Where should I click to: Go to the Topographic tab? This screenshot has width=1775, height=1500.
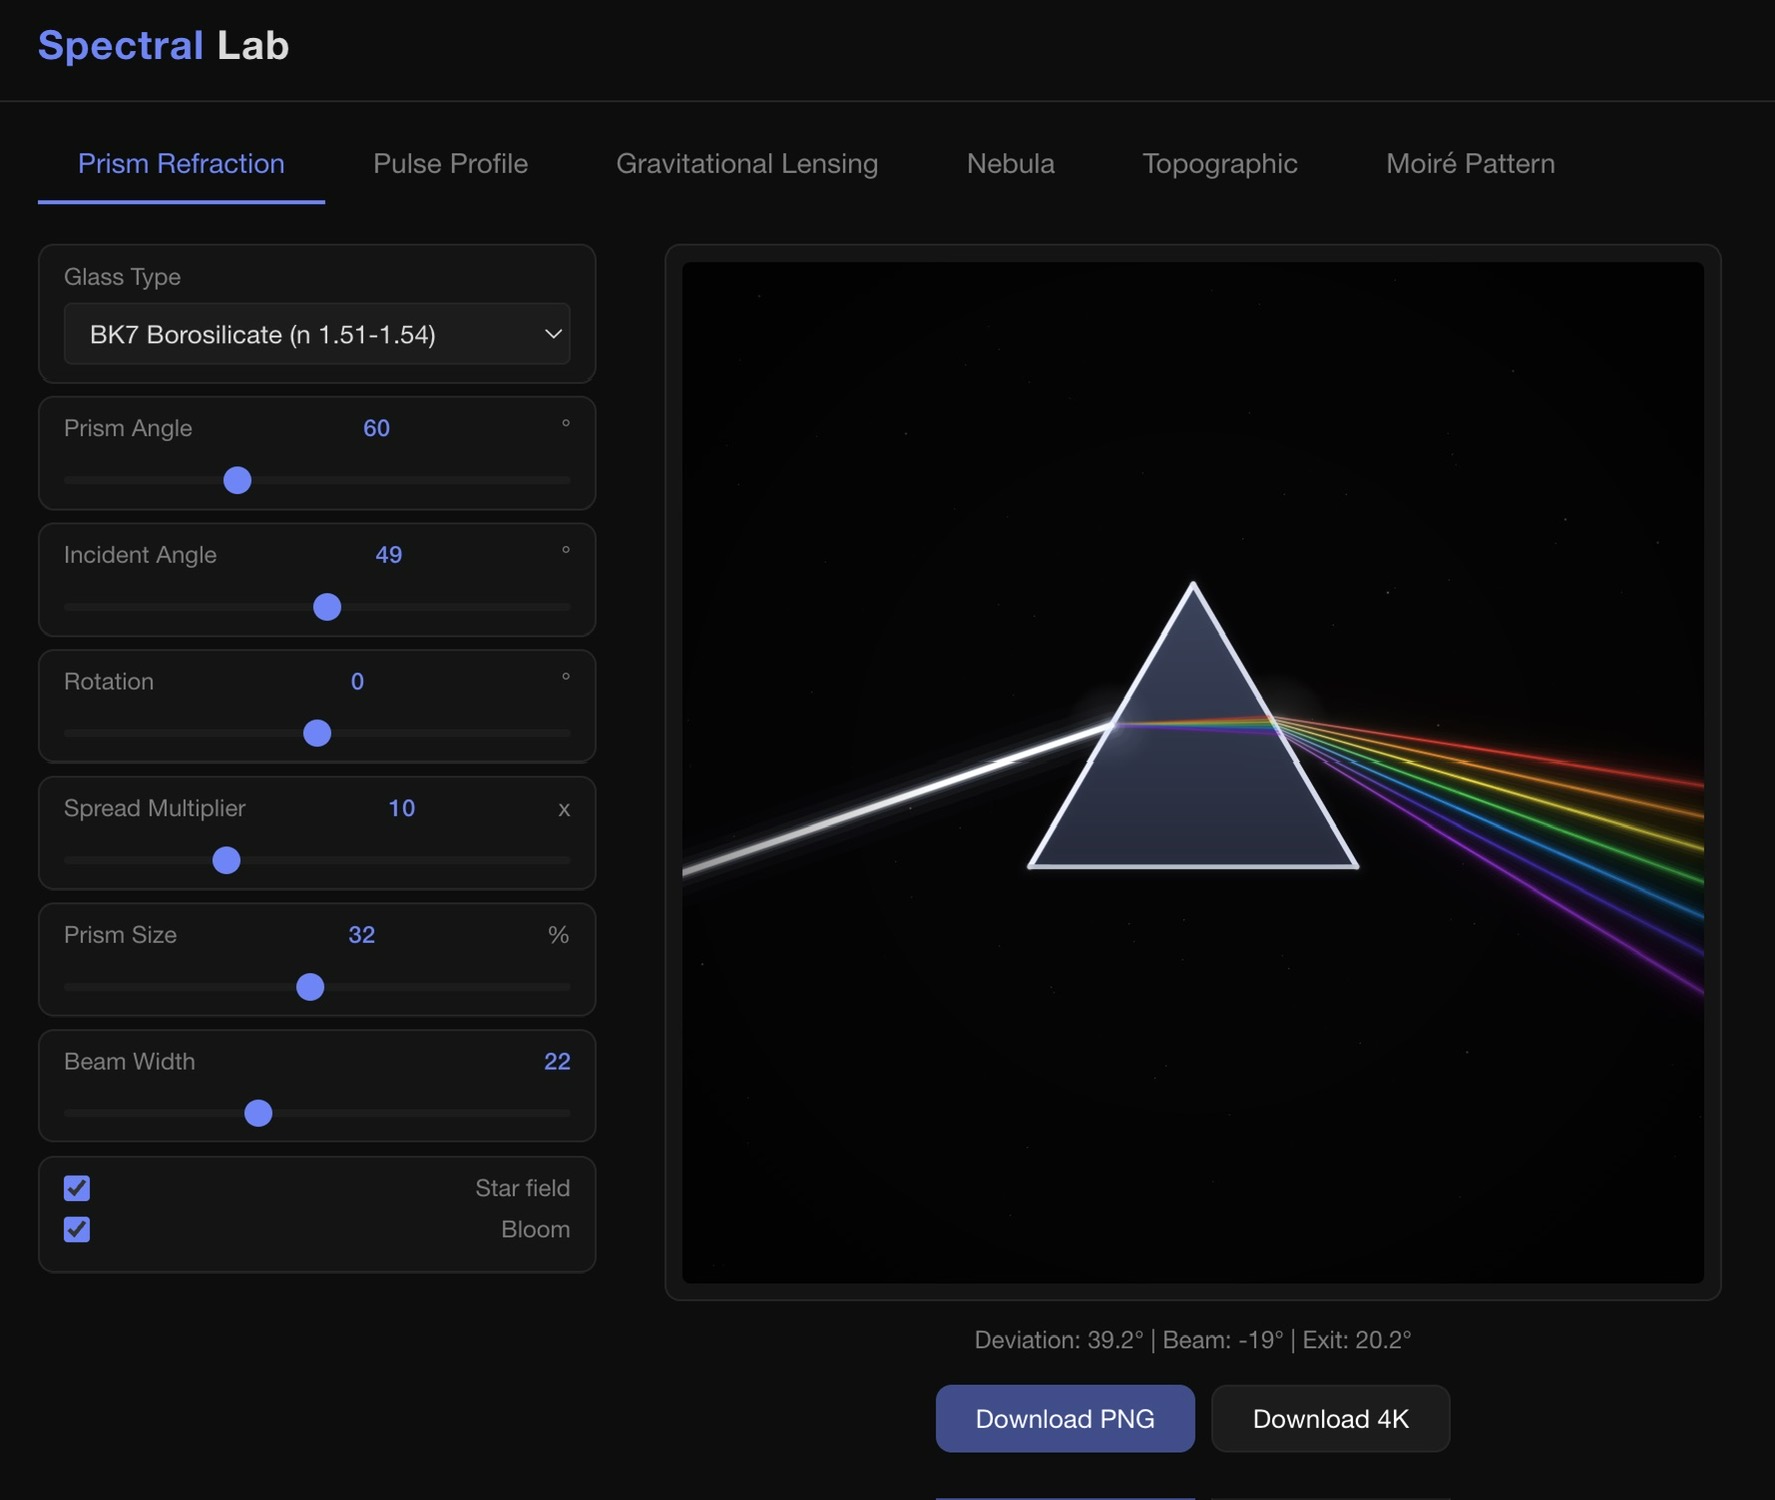1219,164
